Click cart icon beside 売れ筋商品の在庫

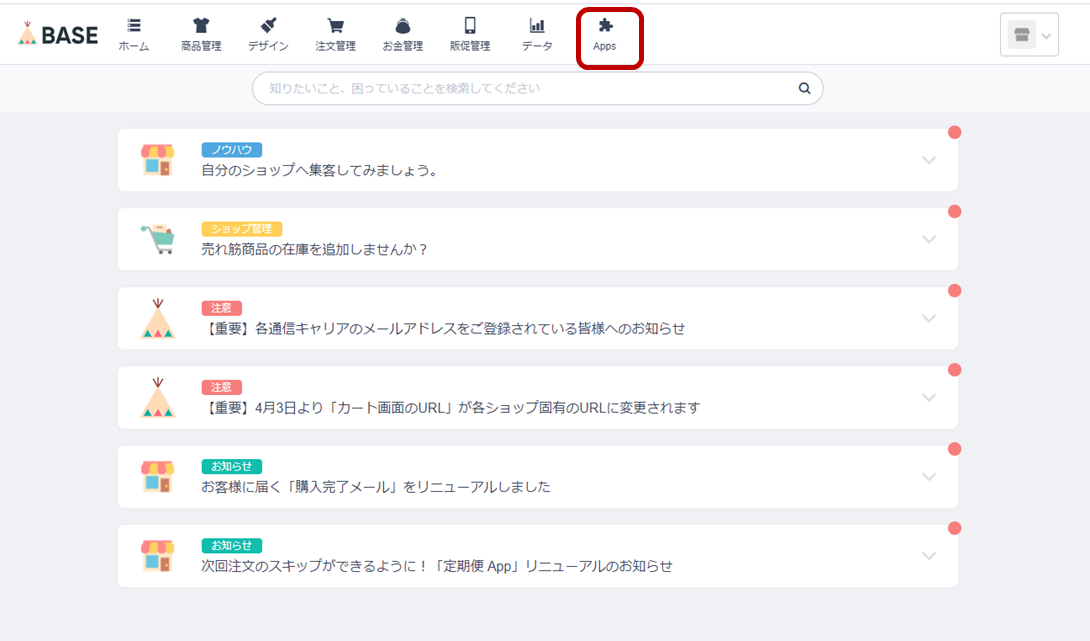coord(158,239)
